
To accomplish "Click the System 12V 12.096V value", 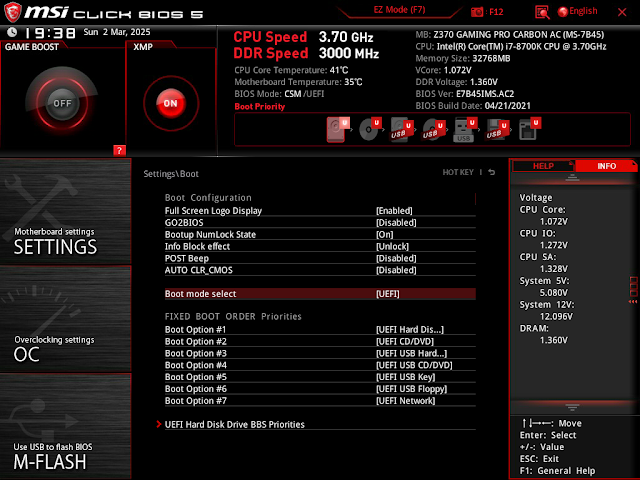I will (x=556, y=316).
